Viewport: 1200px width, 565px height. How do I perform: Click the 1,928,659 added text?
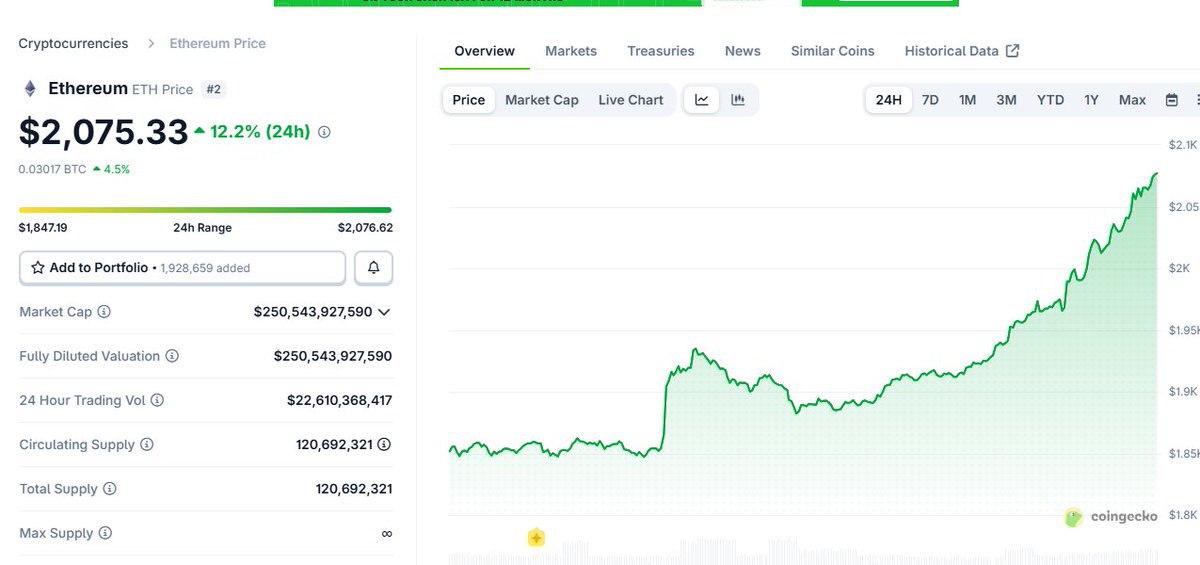pos(205,268)
